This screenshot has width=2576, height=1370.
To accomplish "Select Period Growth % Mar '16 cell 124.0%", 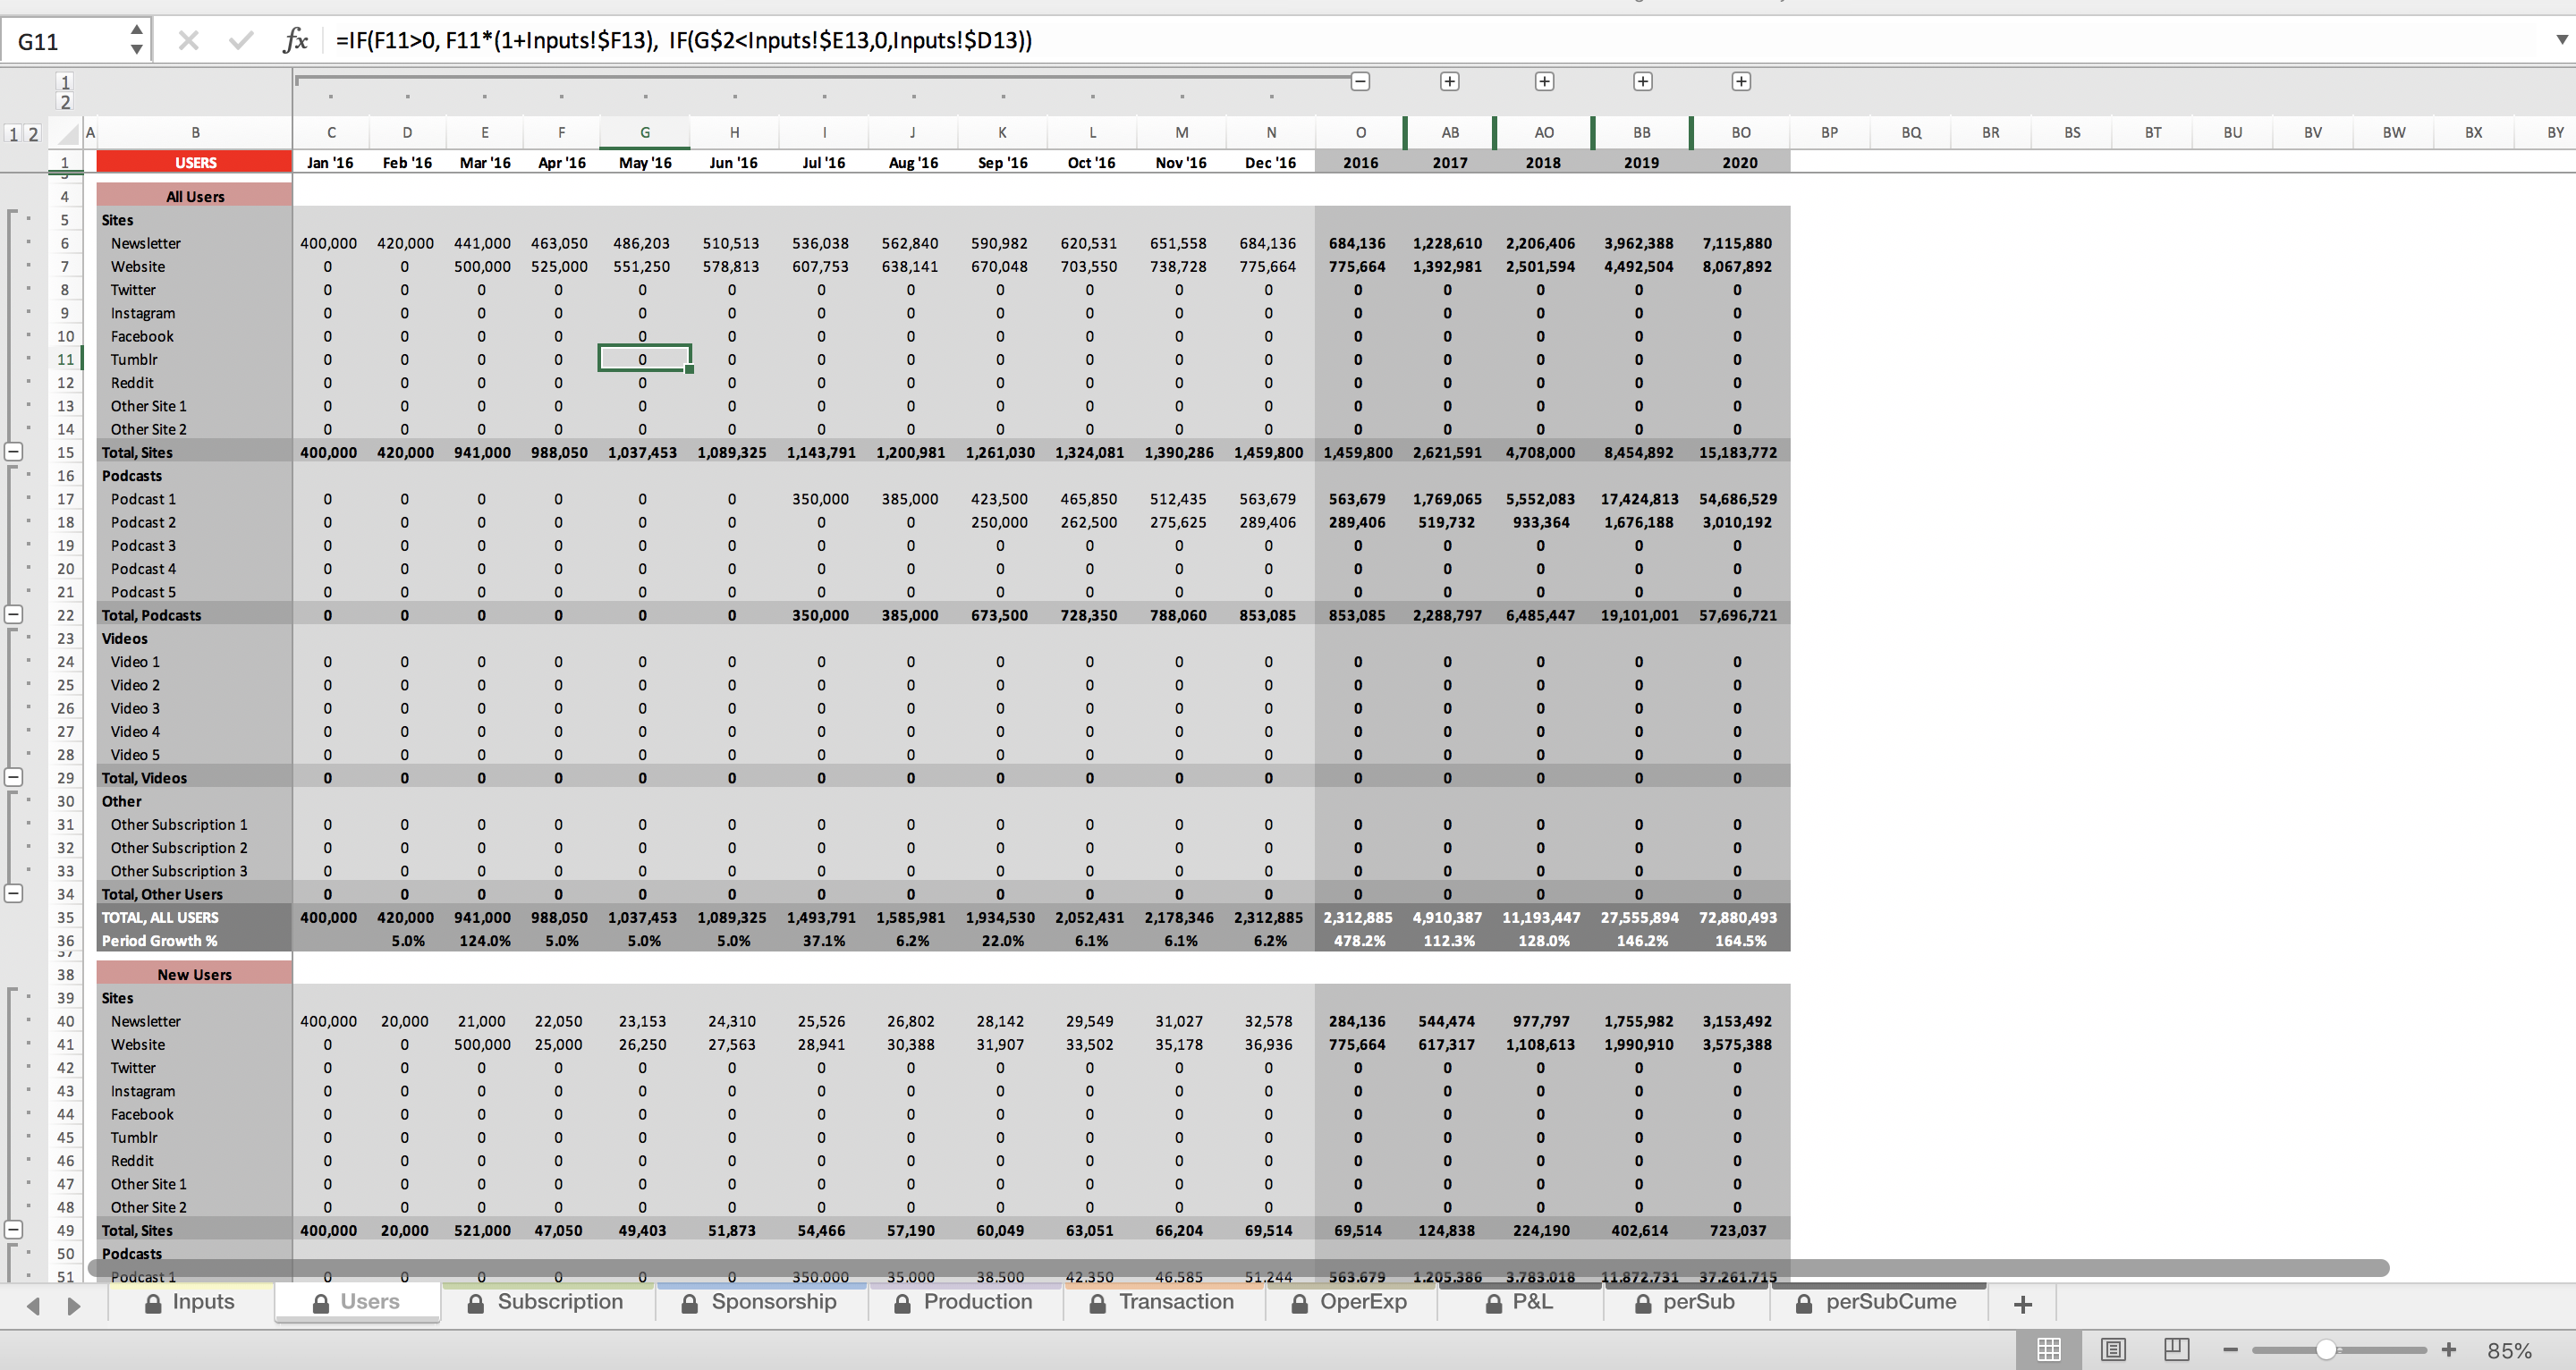I will tap(484, 940).
